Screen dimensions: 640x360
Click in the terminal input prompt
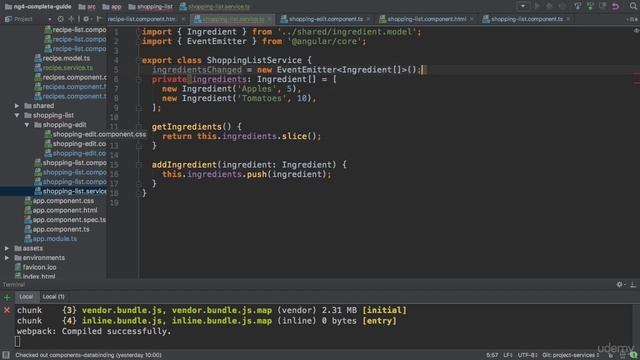pos(18,341)
